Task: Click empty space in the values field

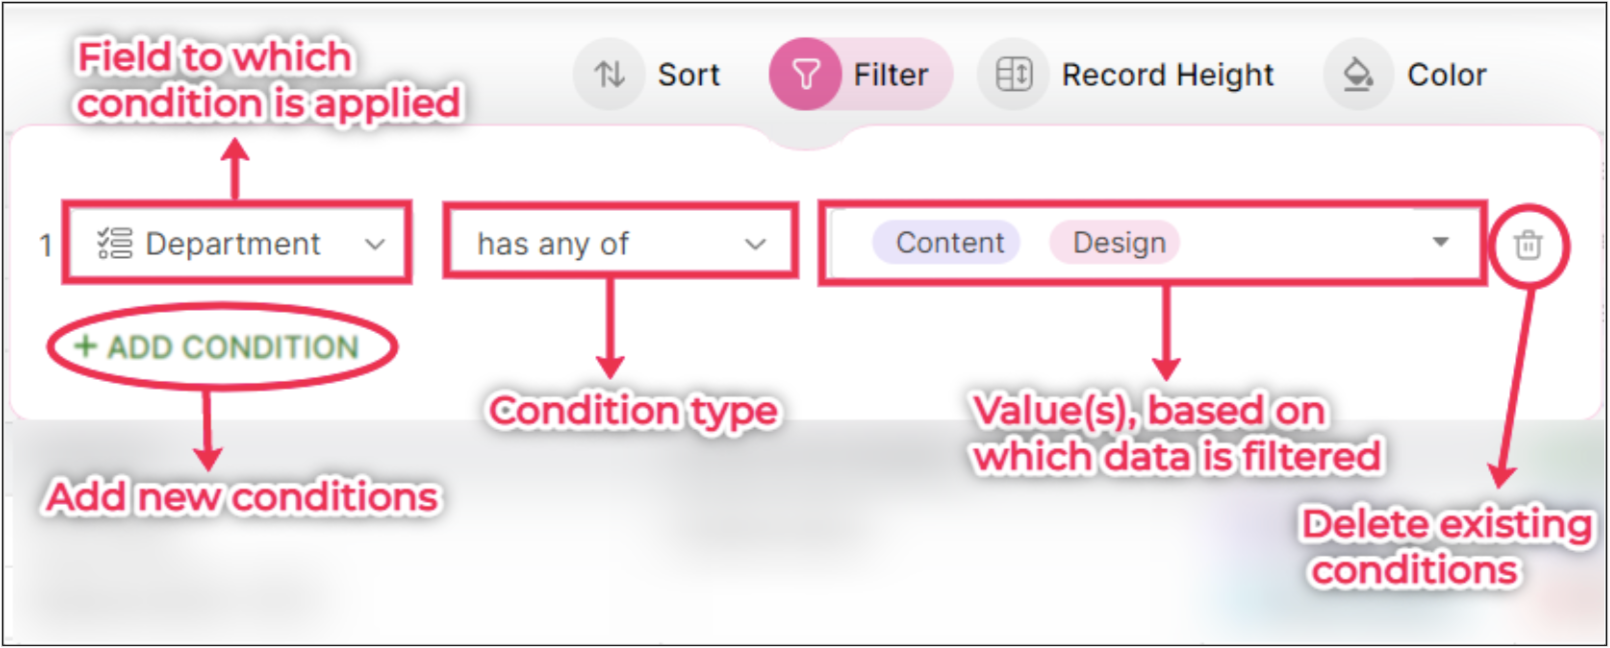Action: pyautogui.click(x=1300, y=243)
